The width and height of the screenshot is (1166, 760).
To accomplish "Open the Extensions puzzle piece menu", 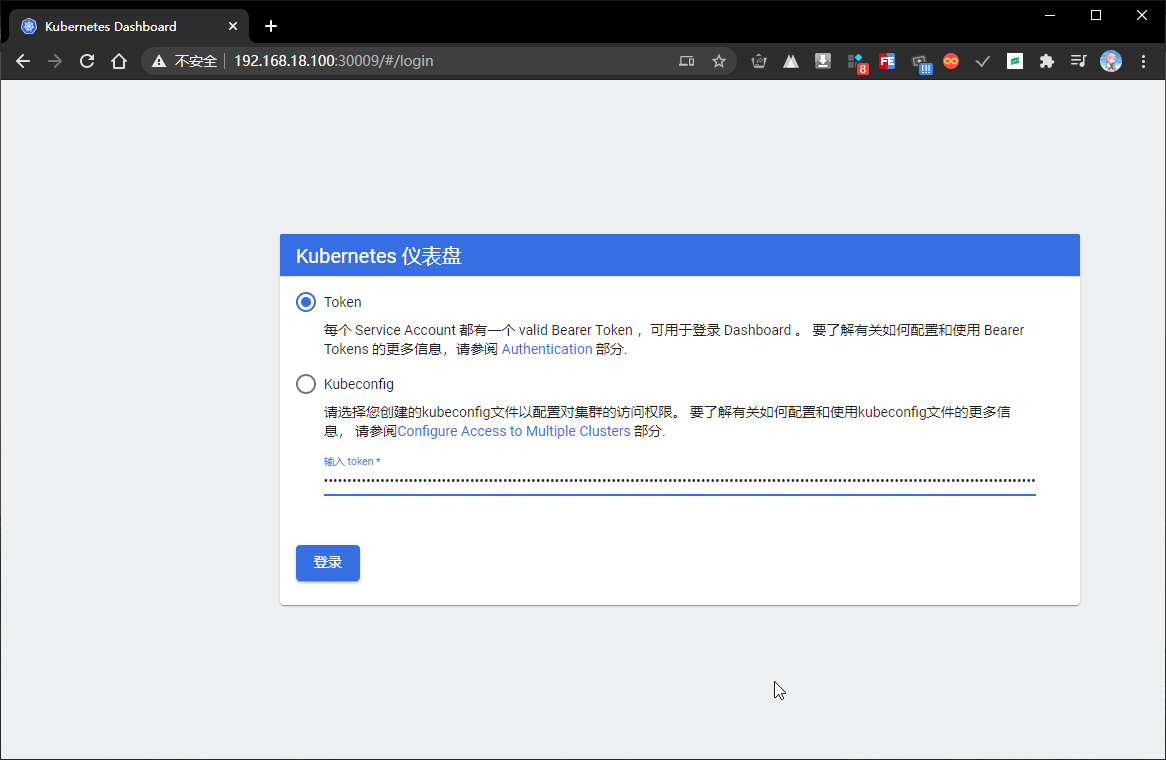I will (x=1046, y=61).
